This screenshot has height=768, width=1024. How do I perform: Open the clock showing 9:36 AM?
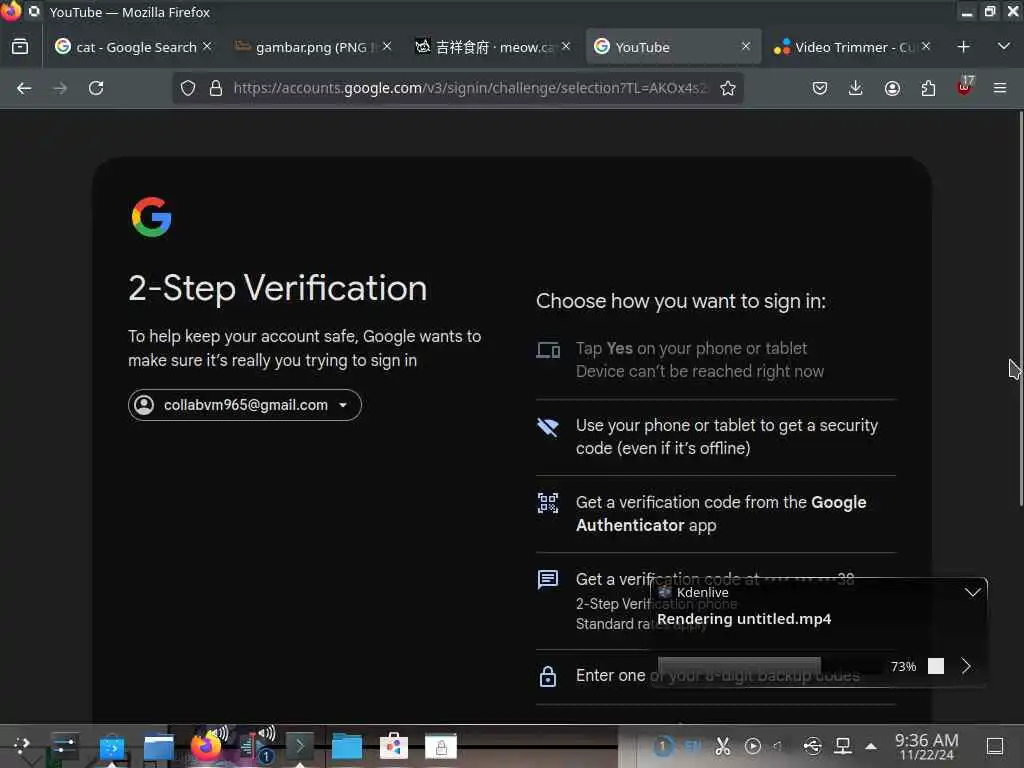[x=927, y=746]
